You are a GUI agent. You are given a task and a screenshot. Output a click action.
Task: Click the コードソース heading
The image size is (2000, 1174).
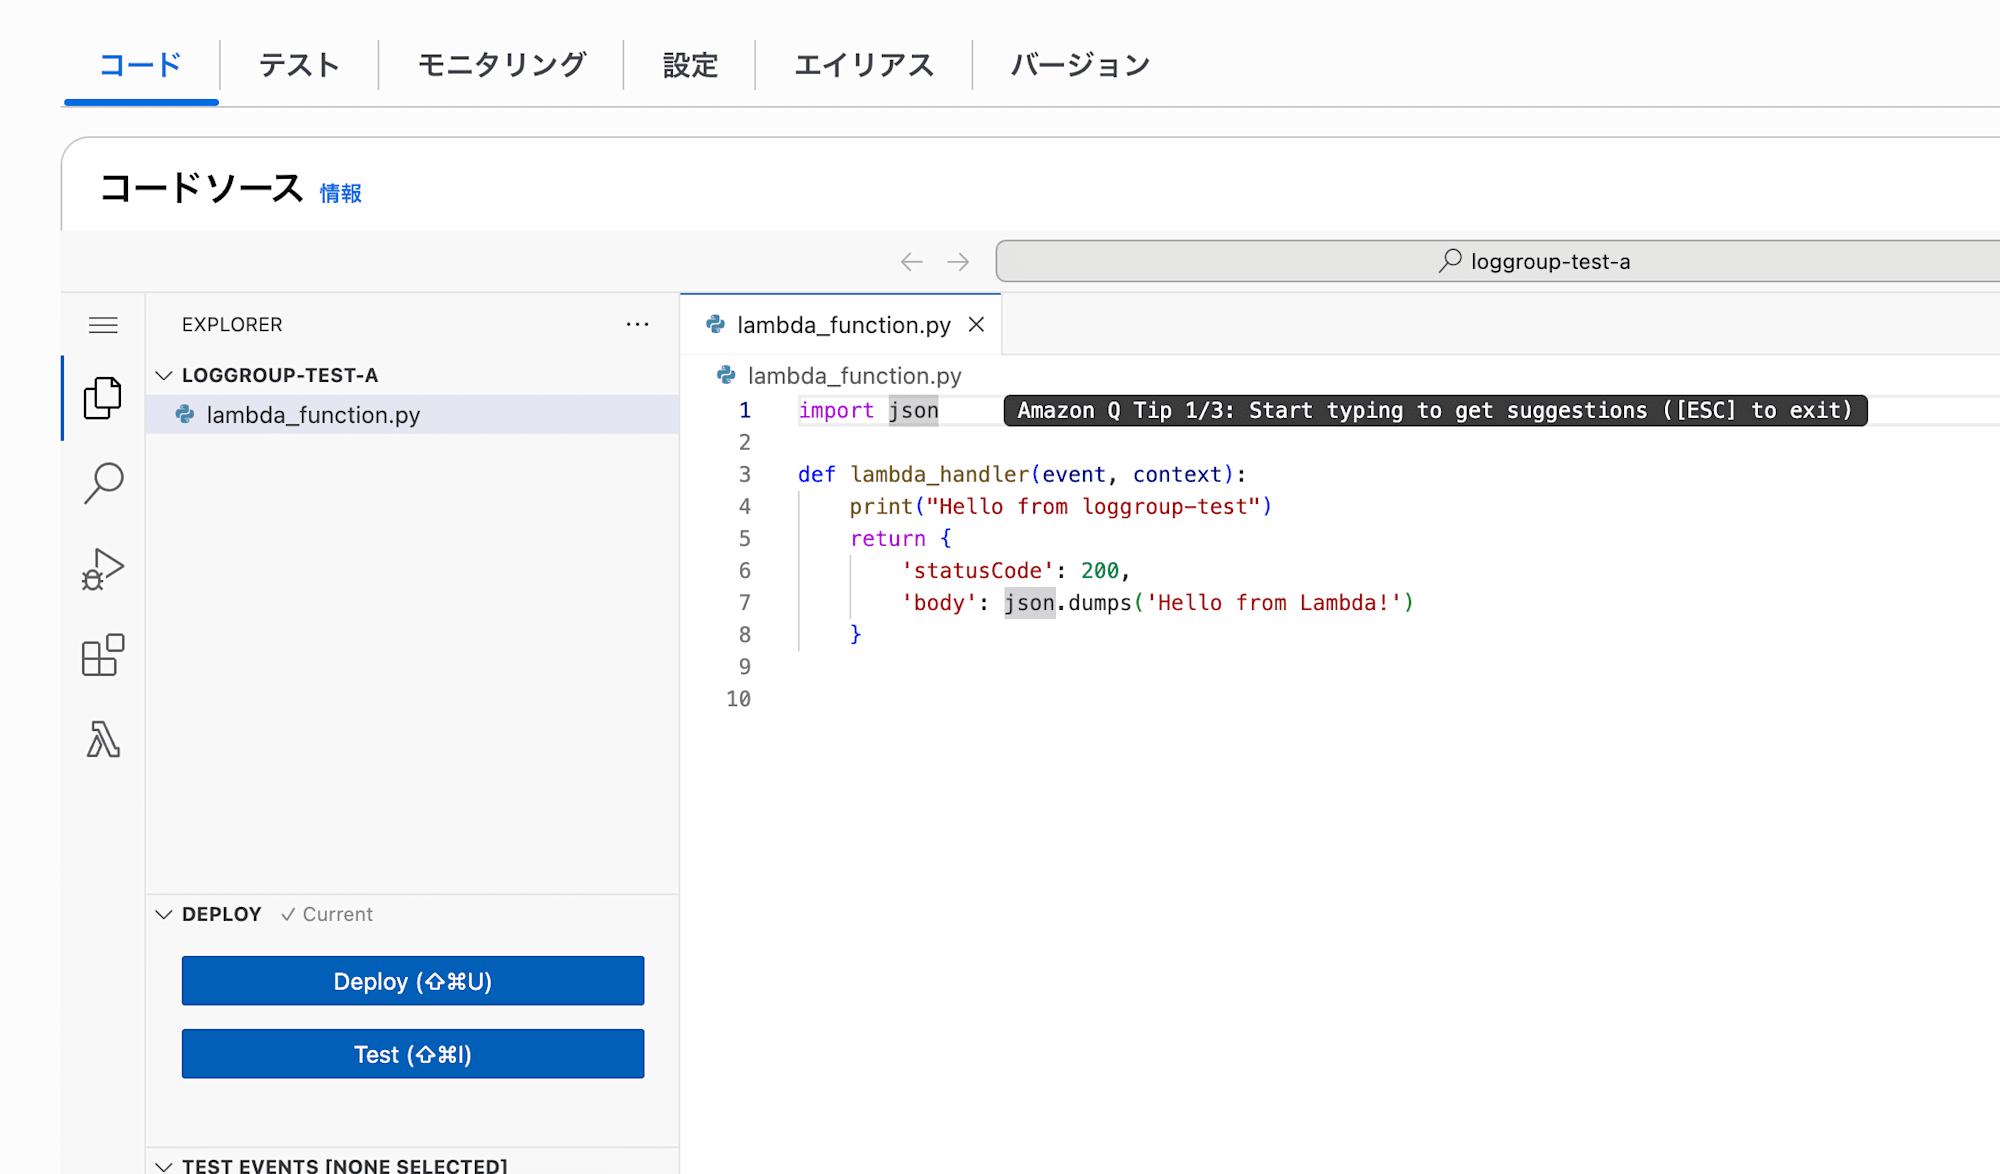201,188
